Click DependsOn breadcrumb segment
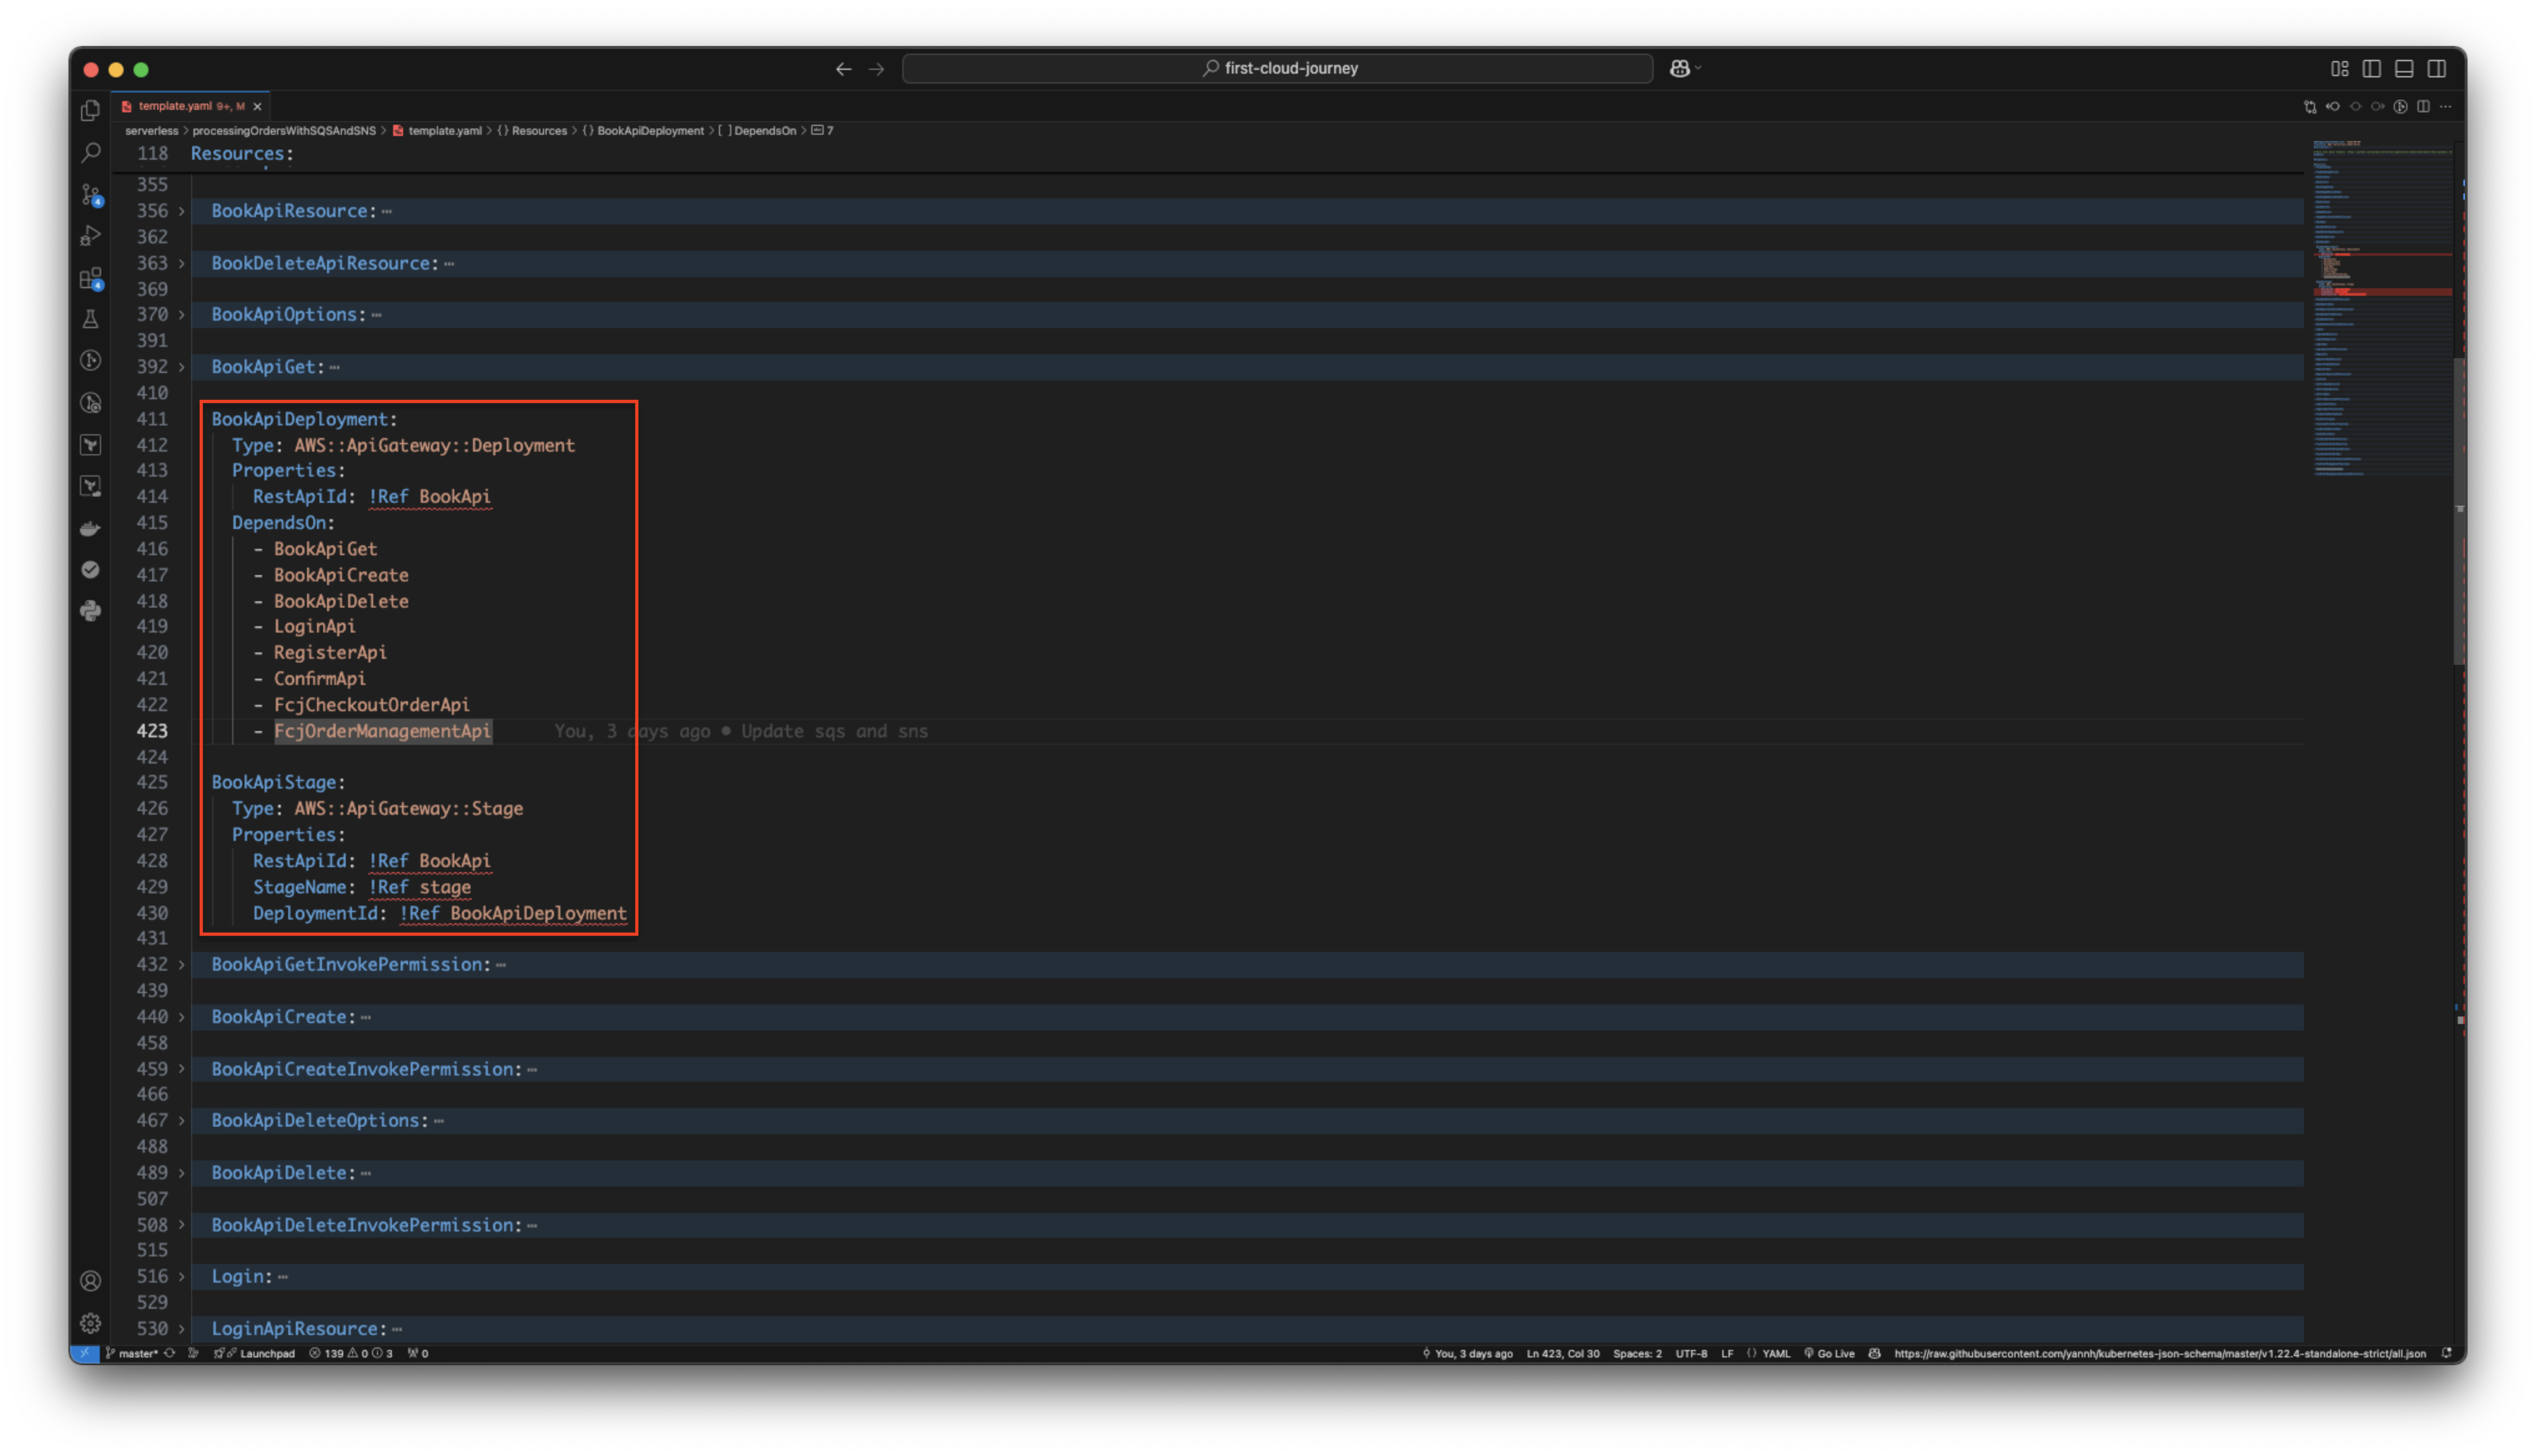Viewport: 2536px width, 1456px height. [x=764, y=131]
